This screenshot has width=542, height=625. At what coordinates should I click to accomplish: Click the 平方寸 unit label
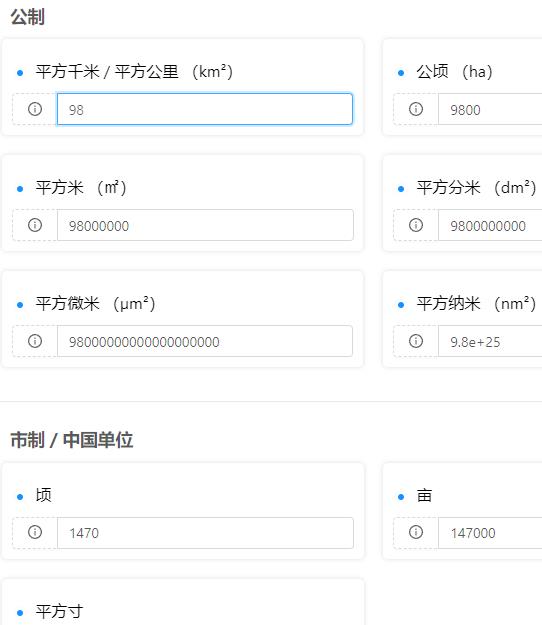(x=59, y=611)
